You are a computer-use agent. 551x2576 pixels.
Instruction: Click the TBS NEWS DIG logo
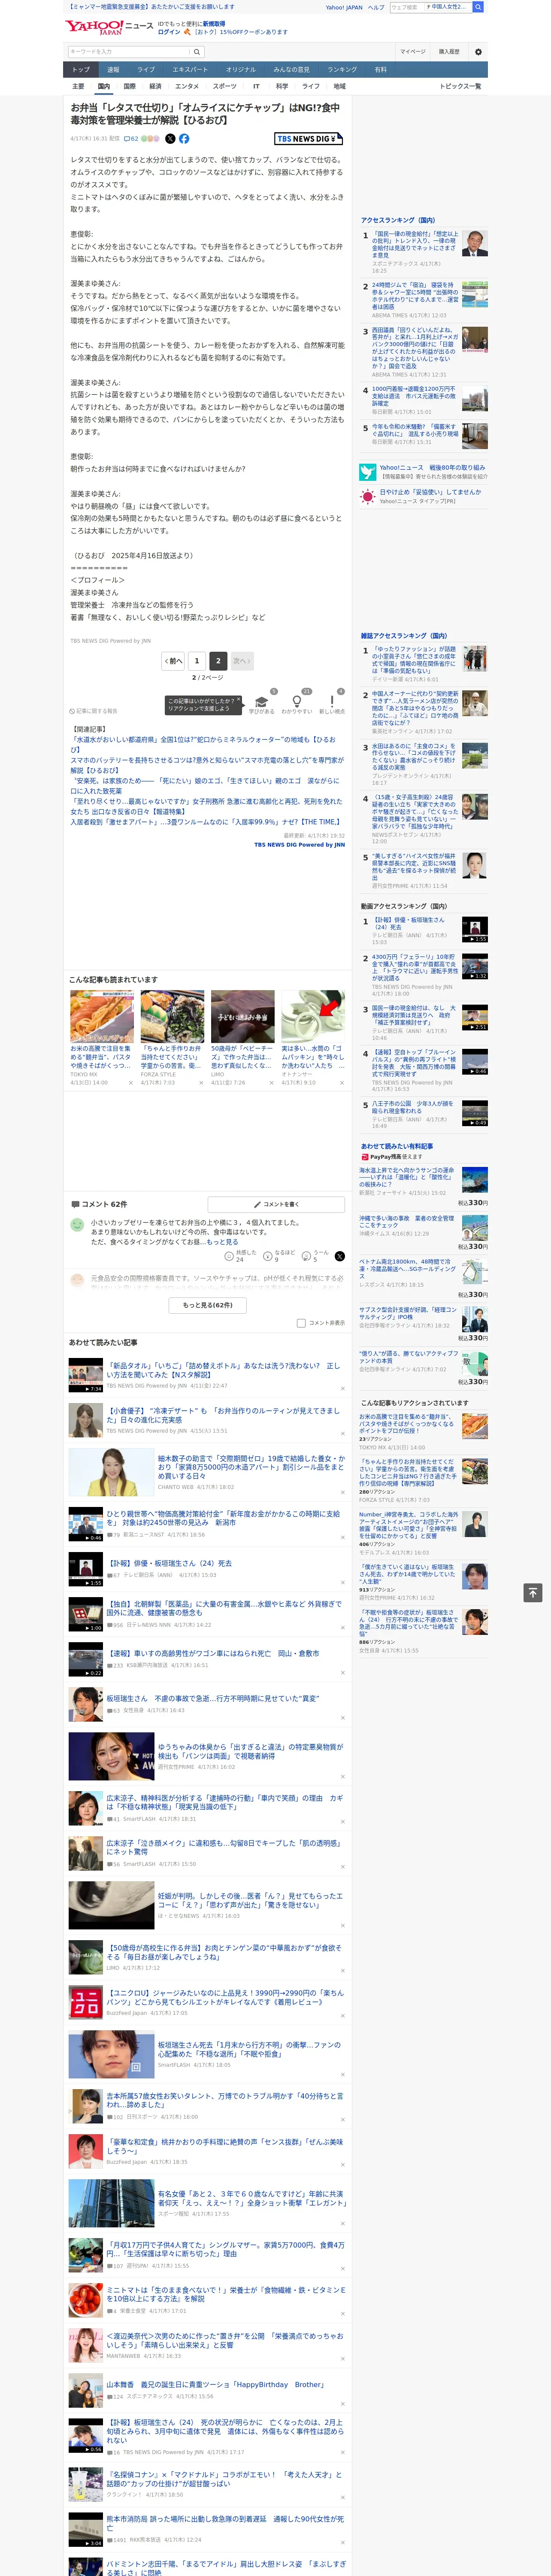308,139
